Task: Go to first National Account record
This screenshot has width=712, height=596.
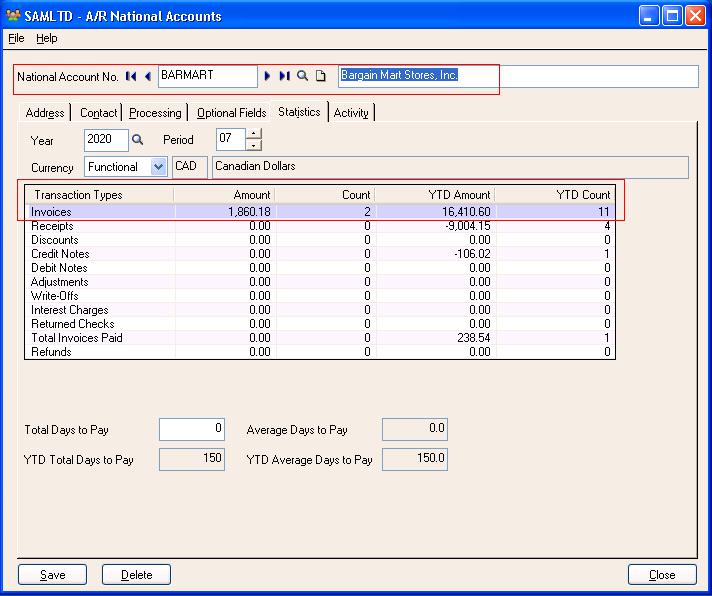Action: click(131, 76)
